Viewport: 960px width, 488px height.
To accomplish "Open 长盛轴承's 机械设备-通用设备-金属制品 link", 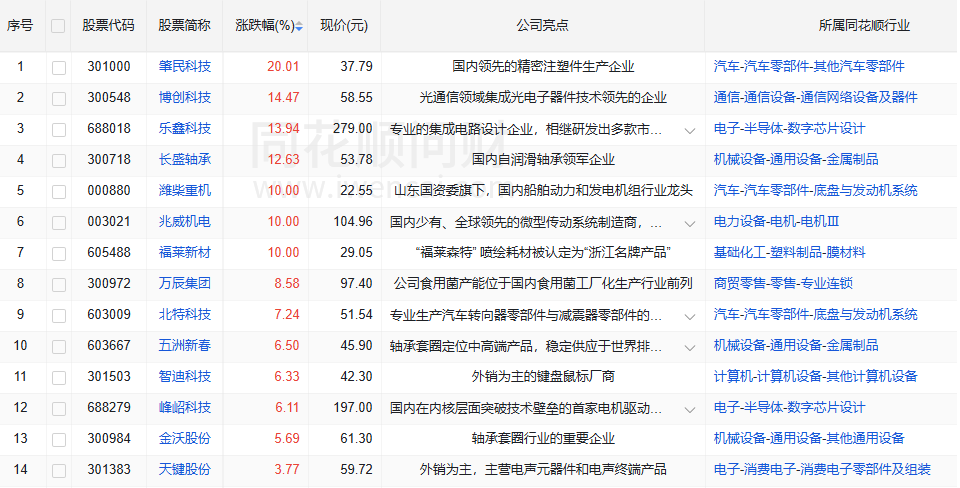I will (x=796, y=160).
